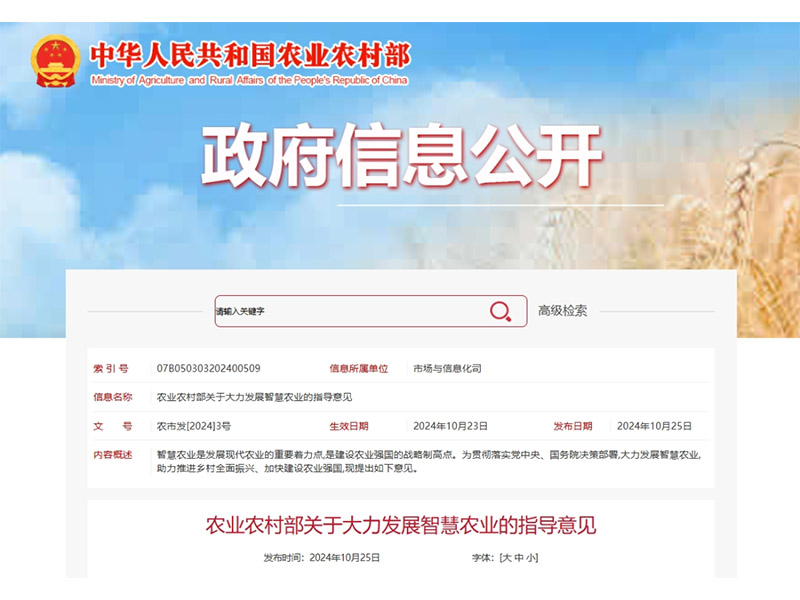Click the 生效日期 date 2024年10月23日
800x600 pixels.
click(x=452, y=424)
